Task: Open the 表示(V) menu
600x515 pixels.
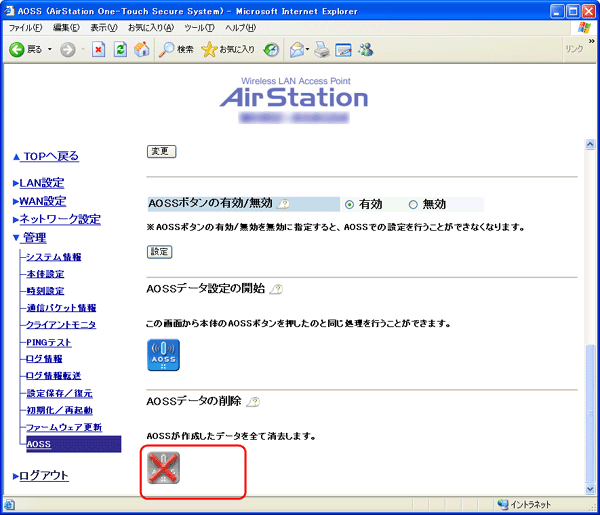Action: point(104,28)
